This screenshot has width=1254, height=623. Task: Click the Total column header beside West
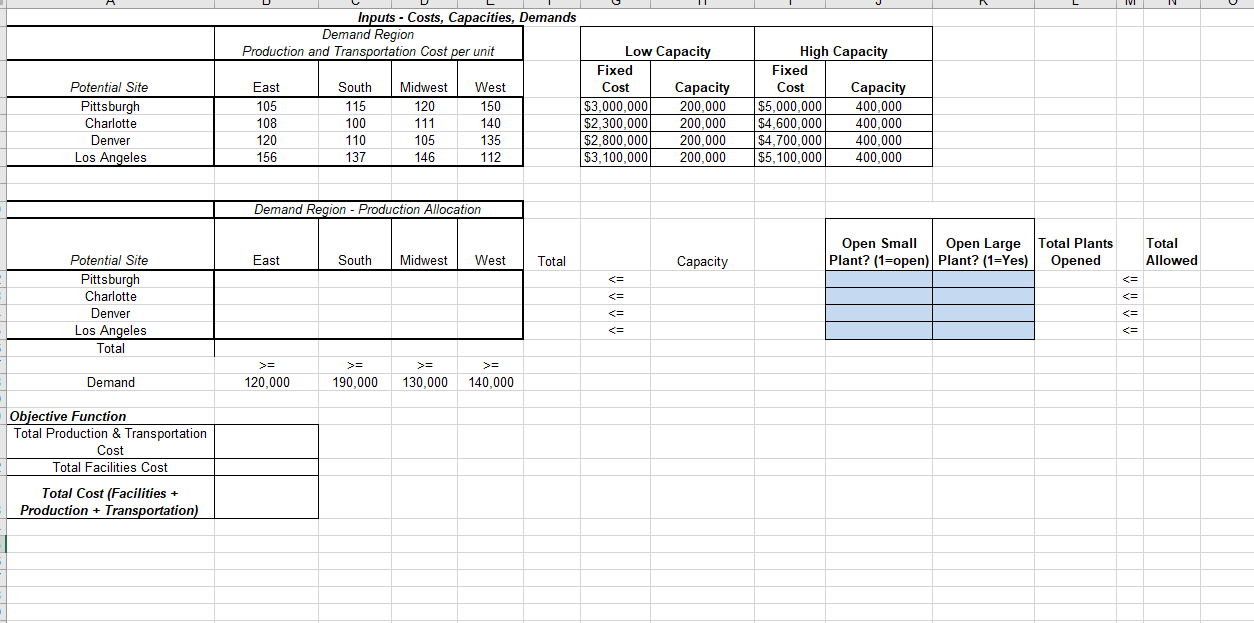click(x=551, y=261)
